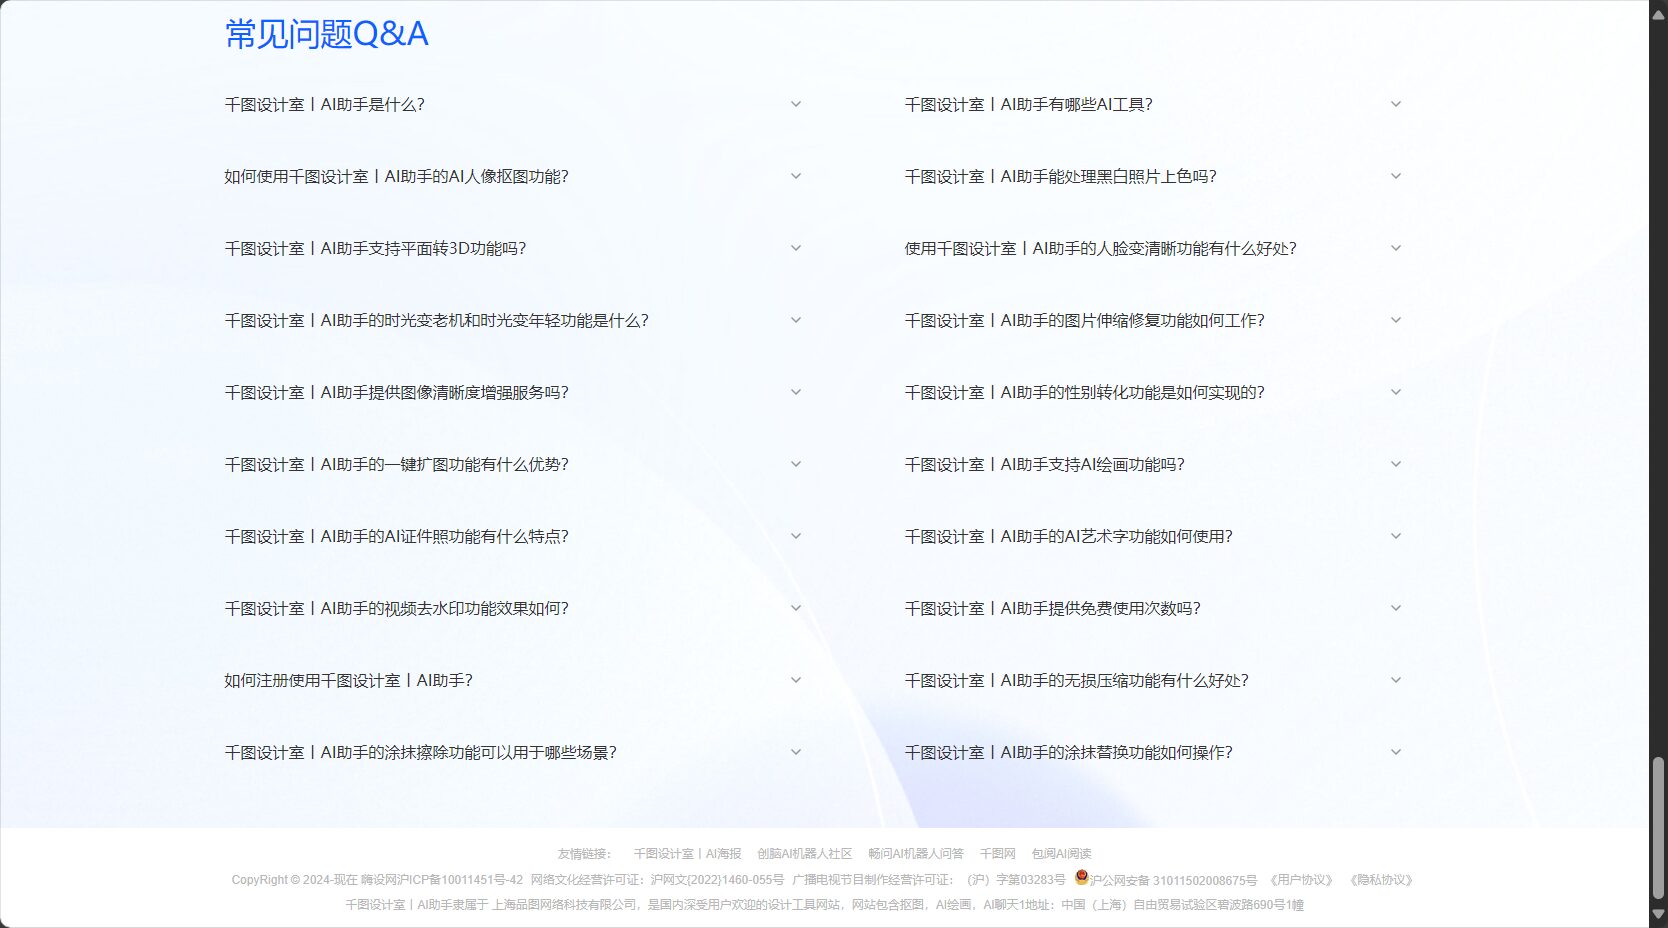
Task: Open 沪公网安备 31011502008675号 link
Action: click(x=1173, y=880)
